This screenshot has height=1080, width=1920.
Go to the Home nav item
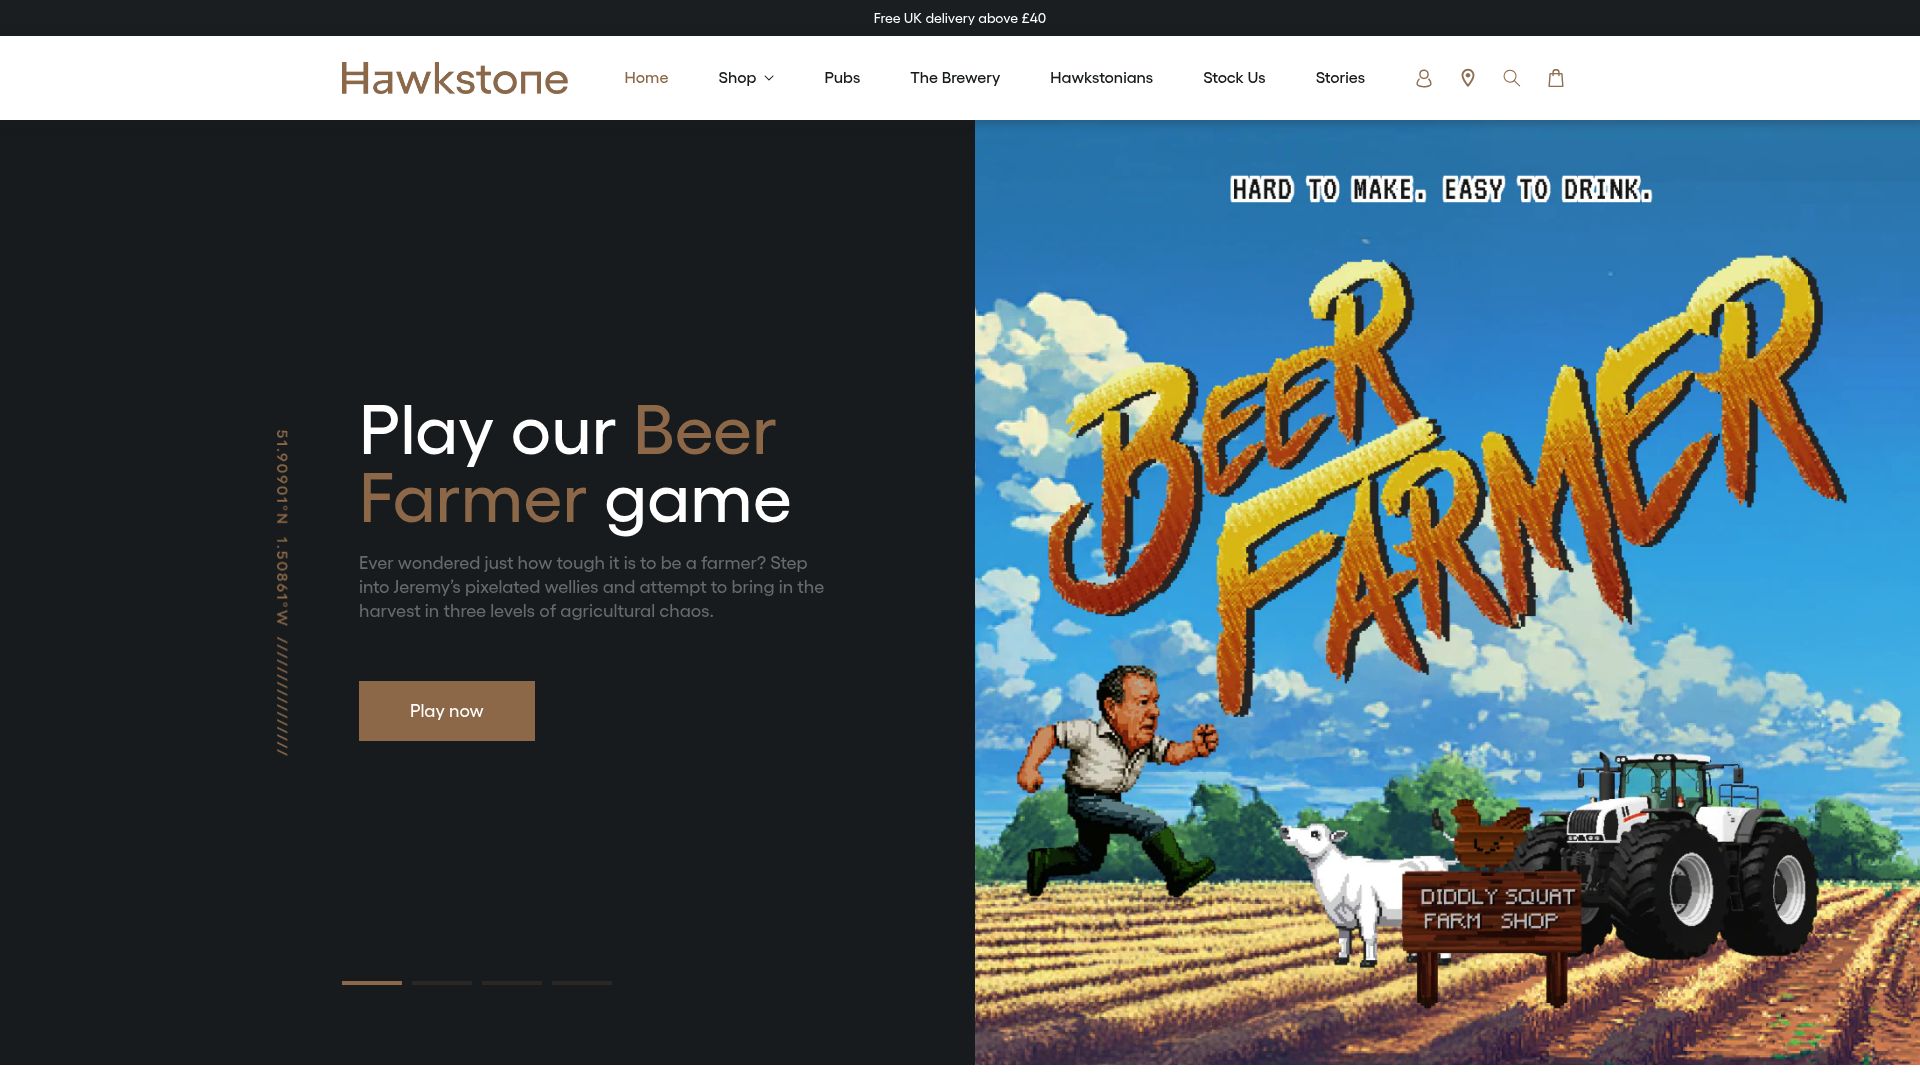tap(646, 78)
